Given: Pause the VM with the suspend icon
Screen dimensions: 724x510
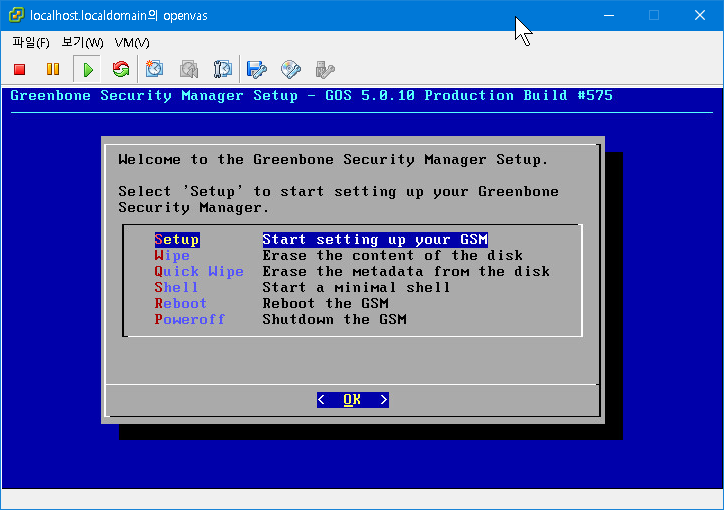Looking at the screenshot, I should point(53,69).
